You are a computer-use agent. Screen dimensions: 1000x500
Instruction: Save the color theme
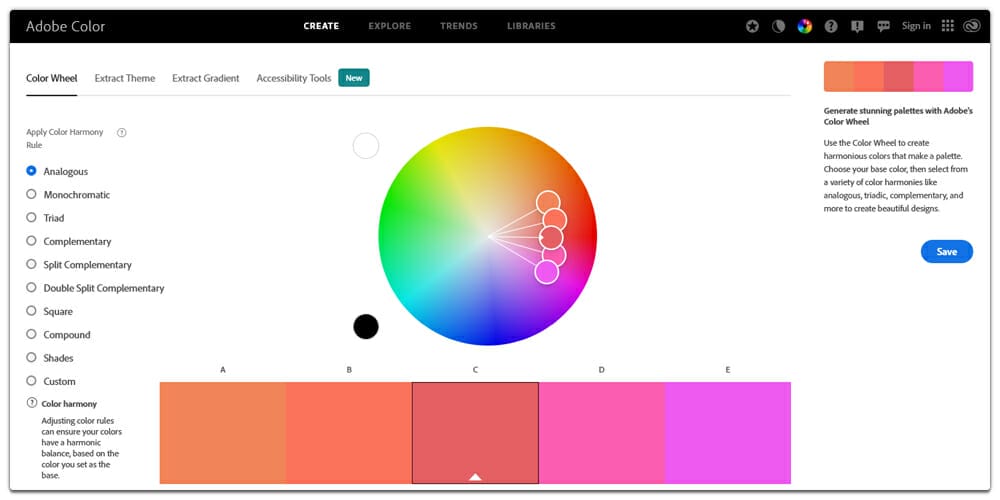pos(946,251)
